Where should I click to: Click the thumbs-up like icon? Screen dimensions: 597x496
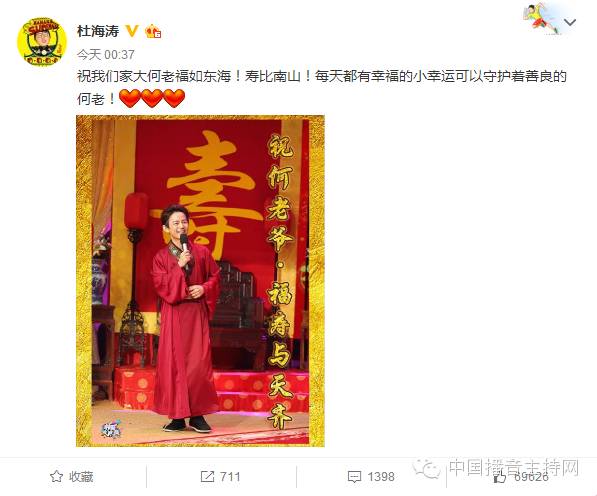[500, 477]
